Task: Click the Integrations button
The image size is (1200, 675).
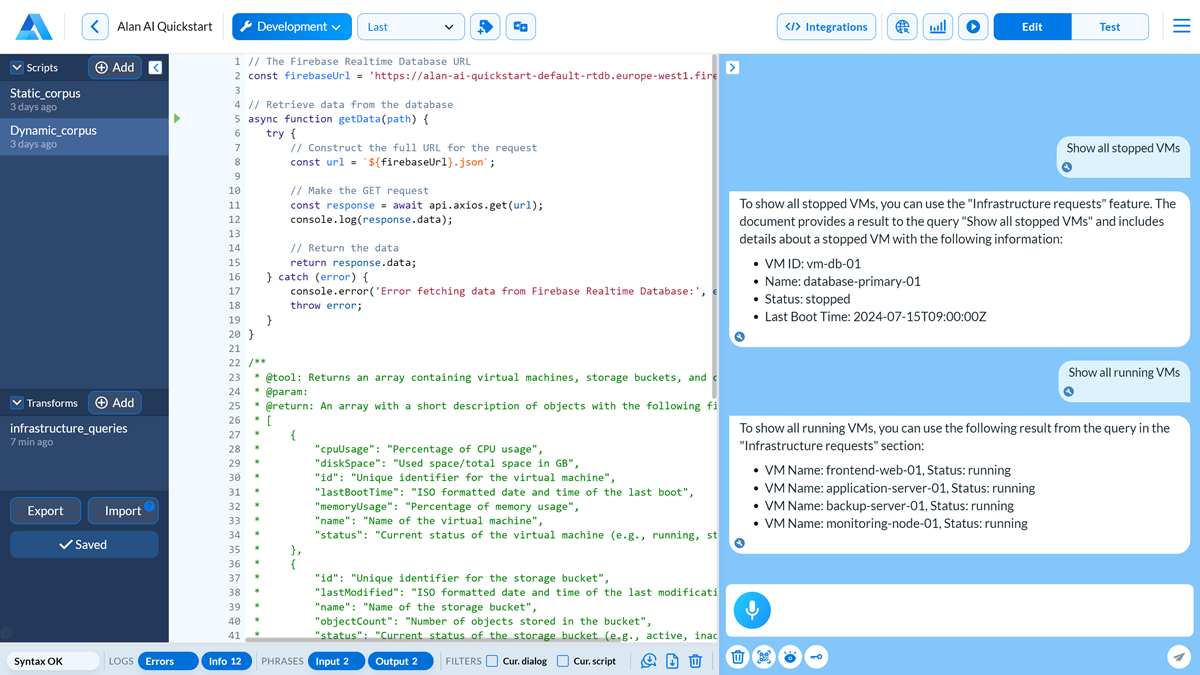Action: (826, 27)
